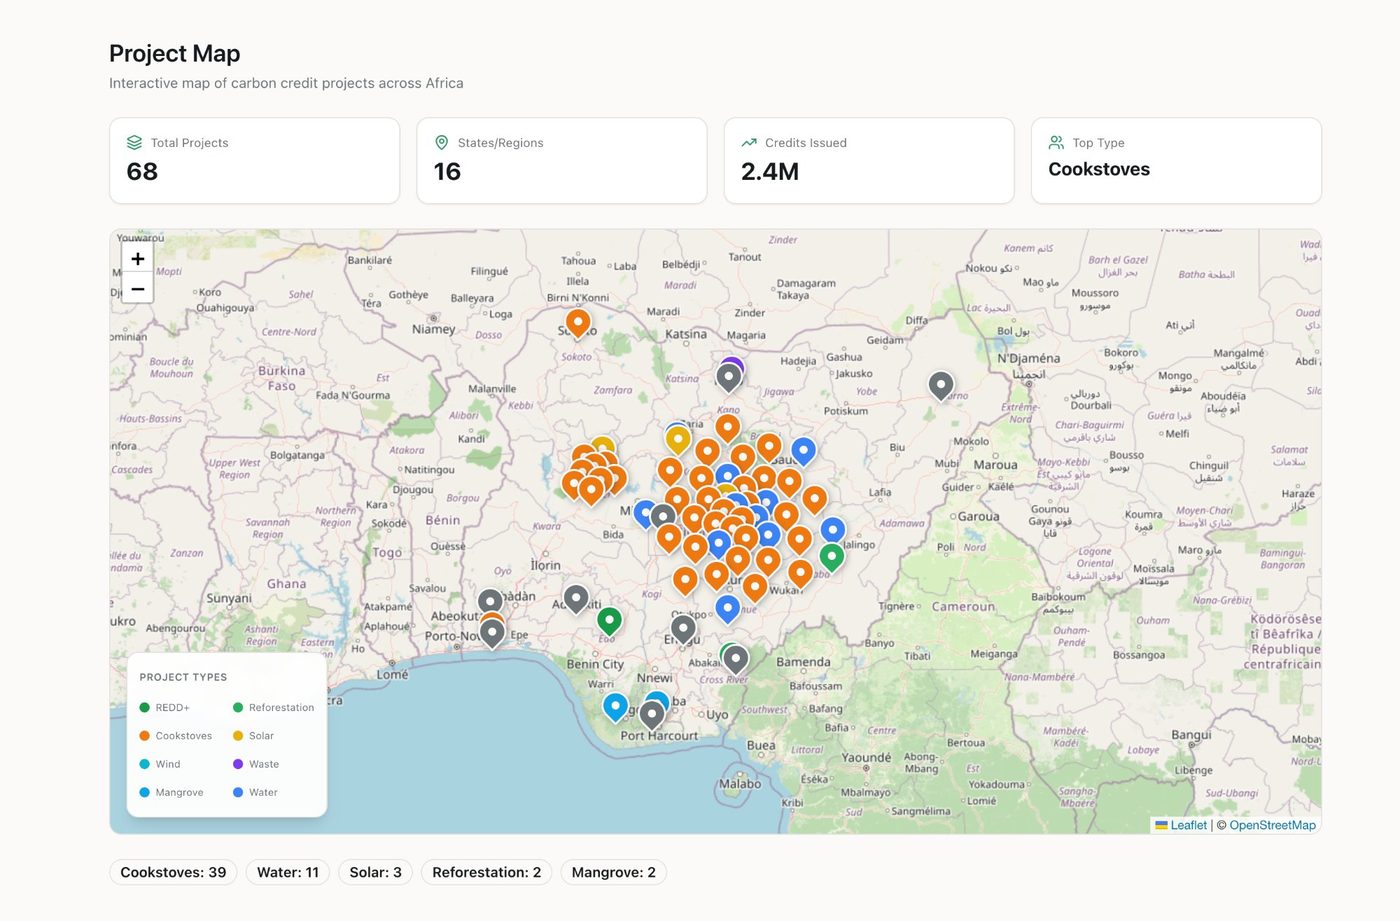Click the 'Total Projects' card label
The width and height of the screenshot is (1400, 921).
click(x=190, y=143)
